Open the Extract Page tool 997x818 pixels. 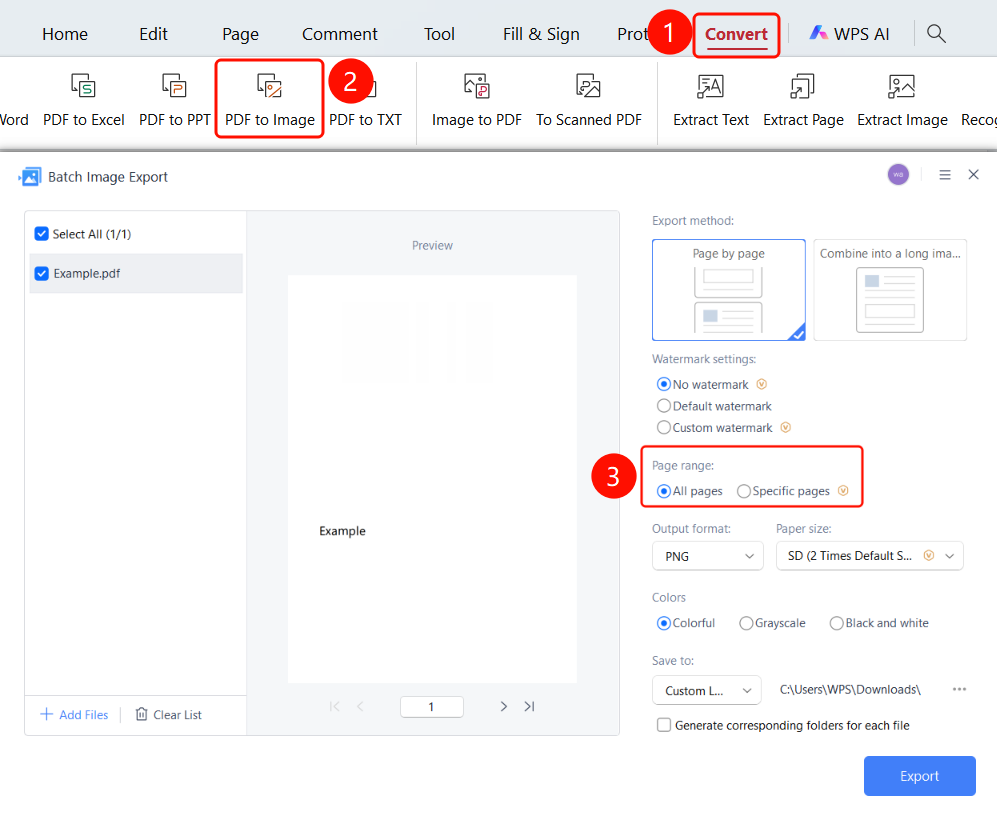tap(803, 99)
